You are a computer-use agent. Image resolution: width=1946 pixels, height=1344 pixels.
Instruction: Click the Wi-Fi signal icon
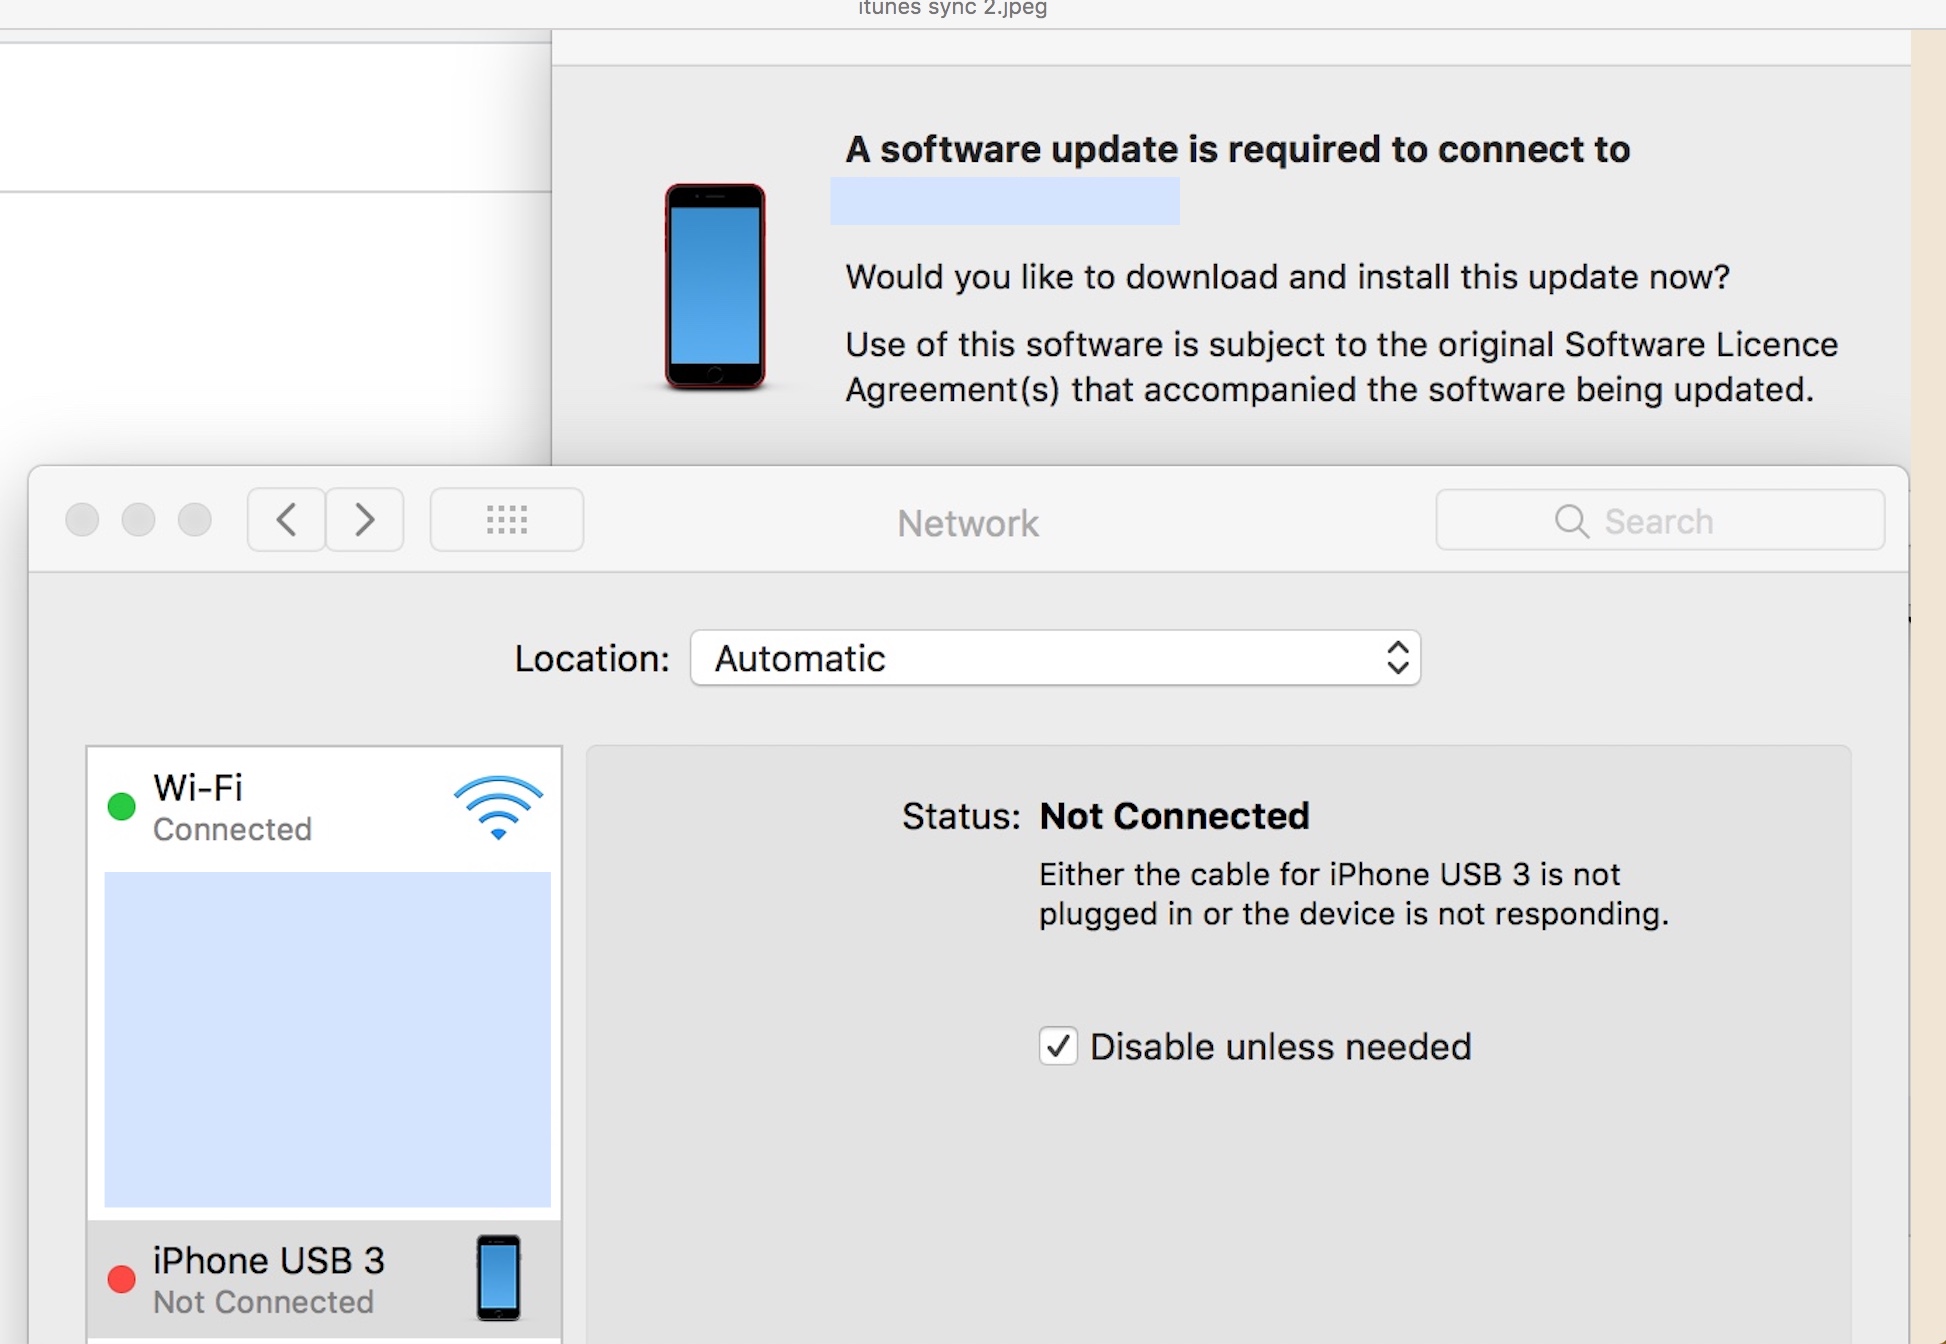point(498,807)
